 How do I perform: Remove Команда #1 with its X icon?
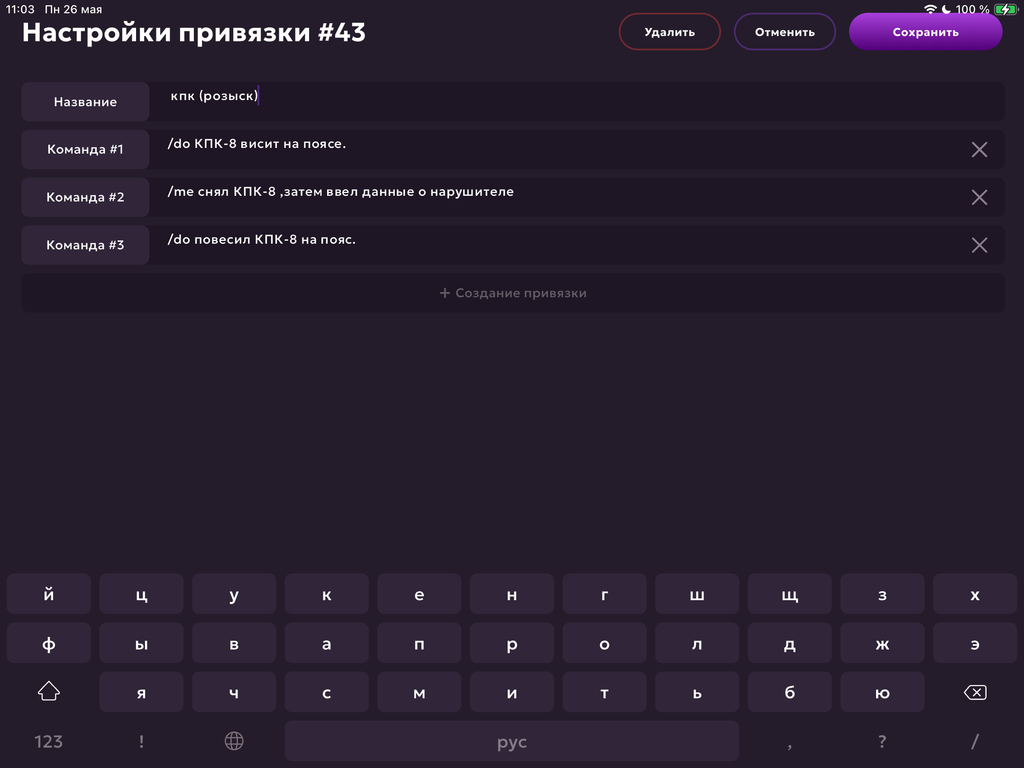pyautogui.click(x=979, y=150)
